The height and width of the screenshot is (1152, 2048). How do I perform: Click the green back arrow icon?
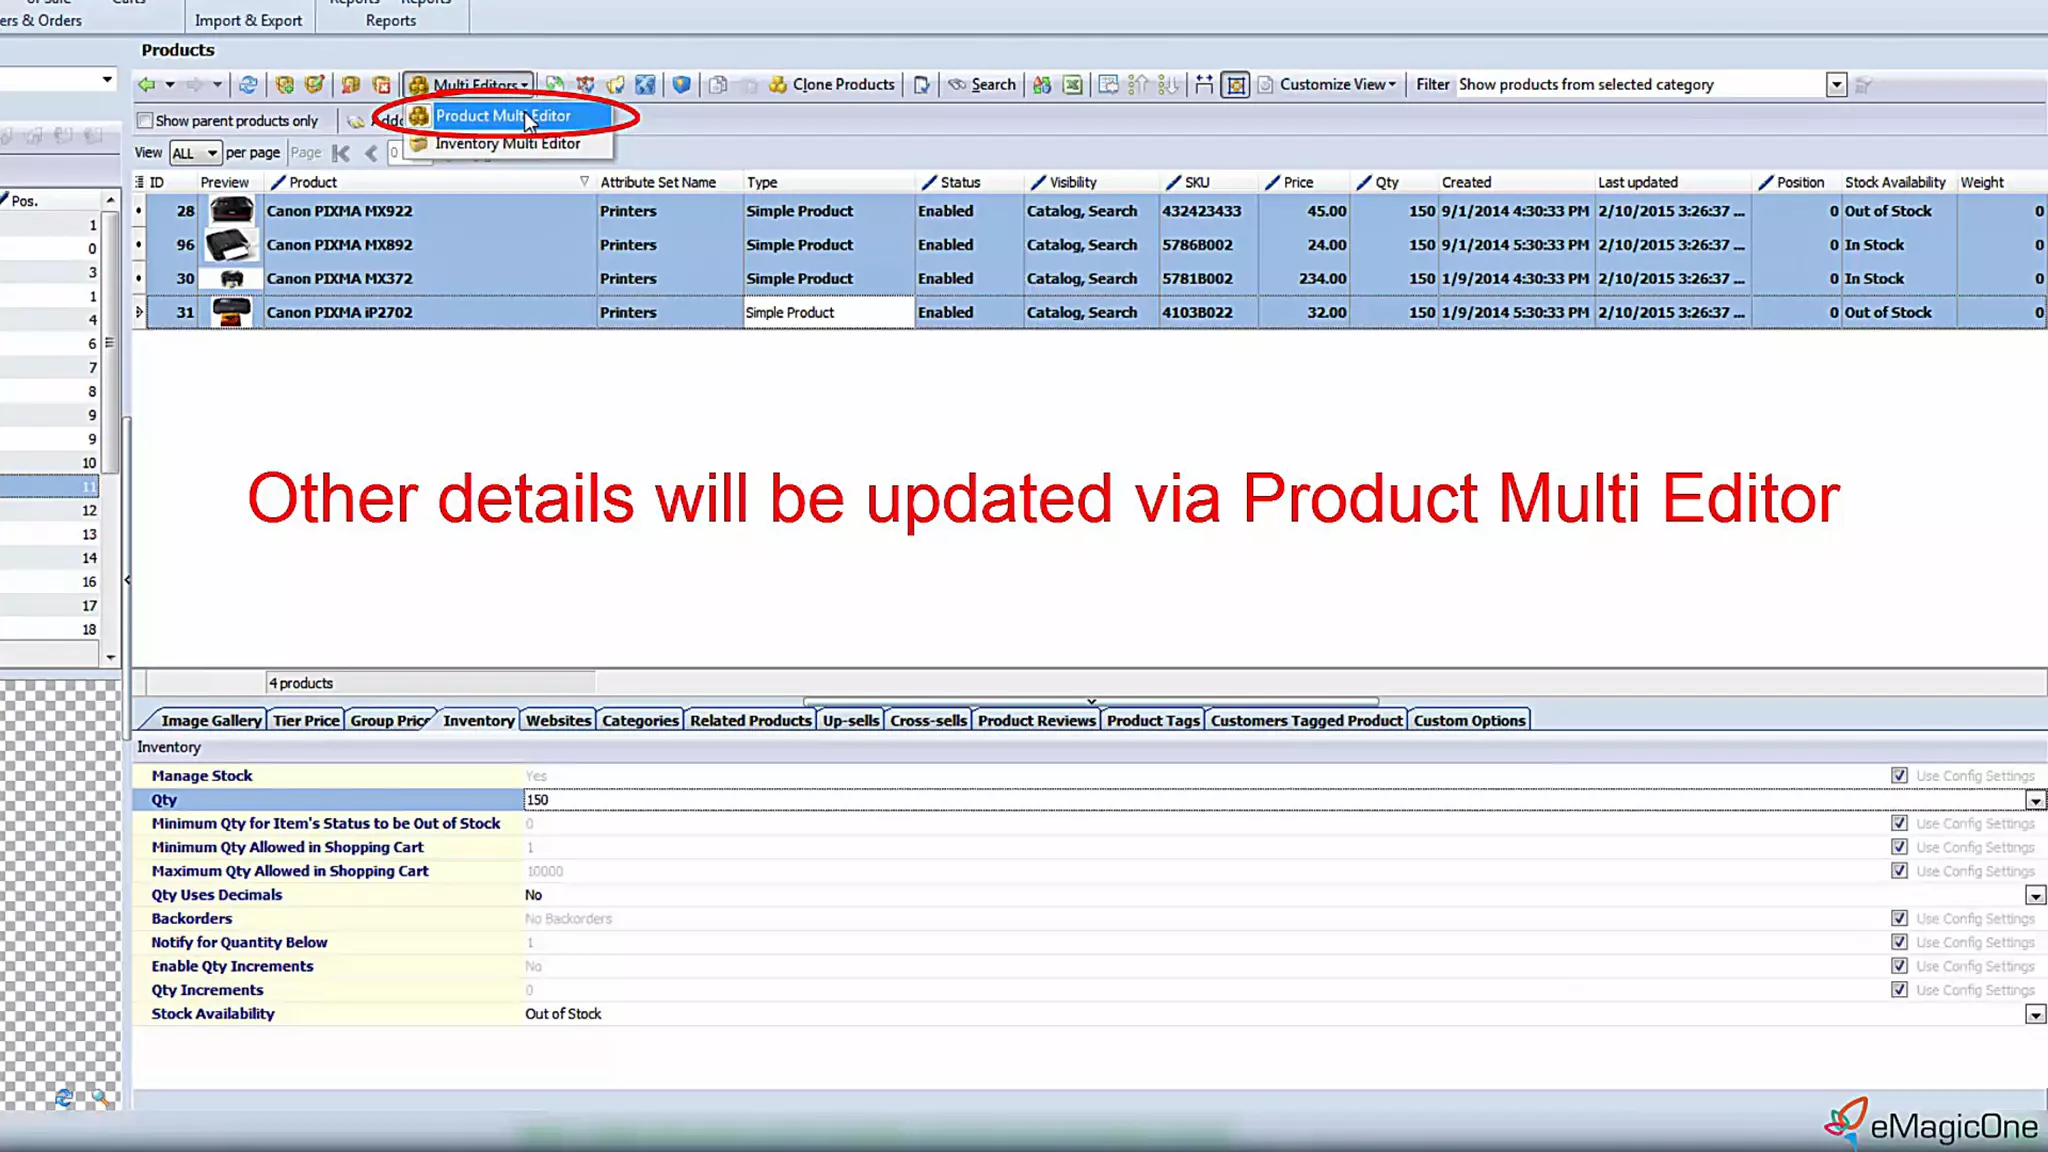pos(147,85)
